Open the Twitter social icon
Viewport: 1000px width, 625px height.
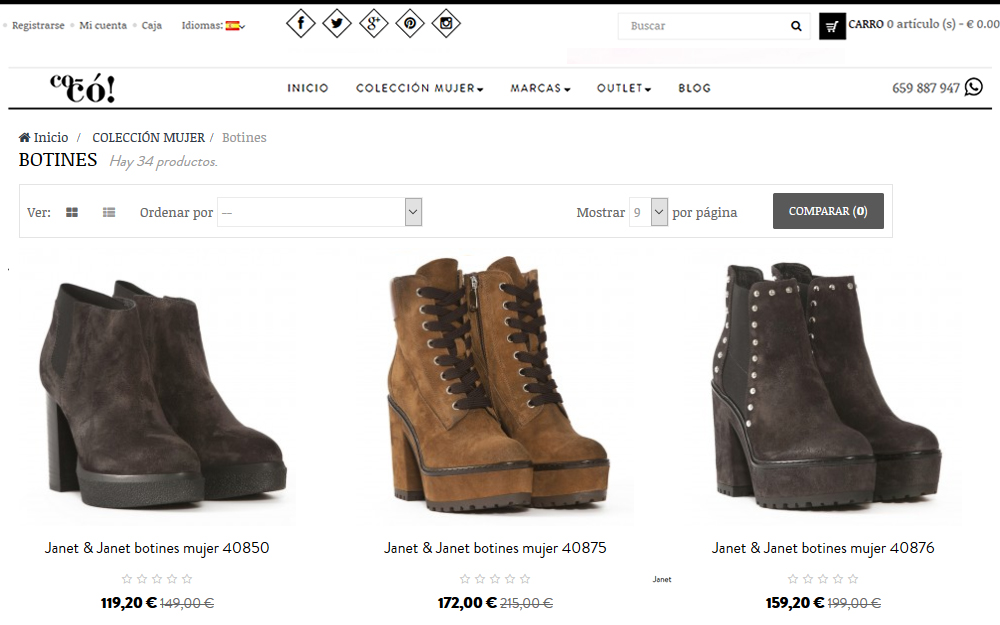[x=337, y=24]
